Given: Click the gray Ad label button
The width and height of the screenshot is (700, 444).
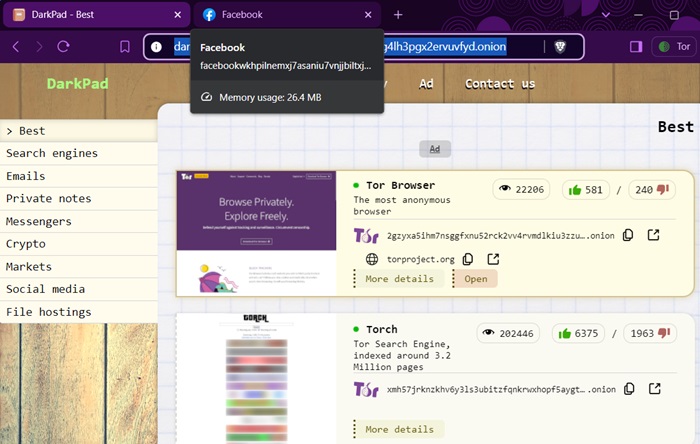Looking at the screenshot, I should coord(435,149).
